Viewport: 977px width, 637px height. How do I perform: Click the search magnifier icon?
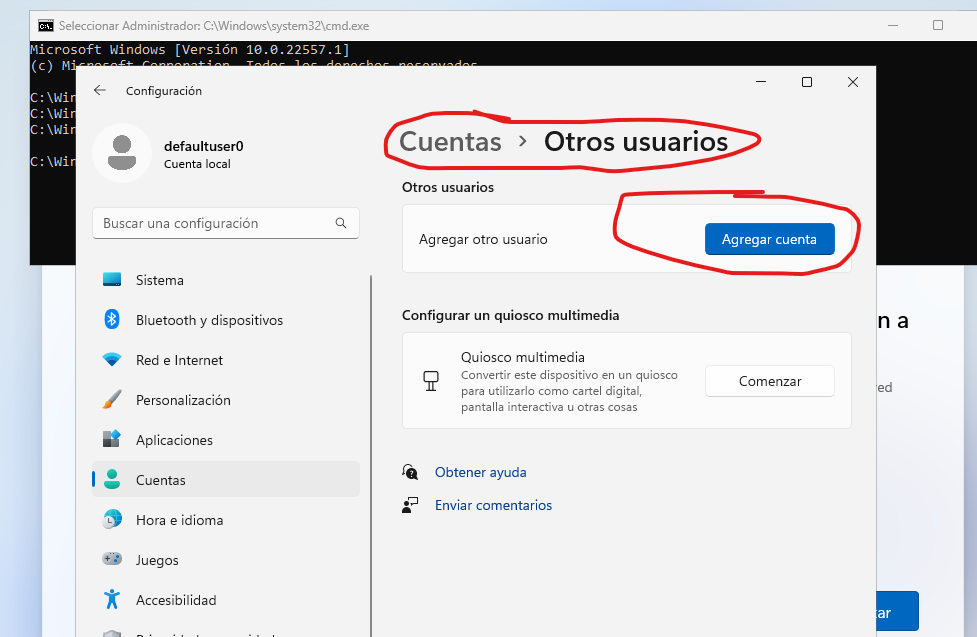click(x=341, y=224)
